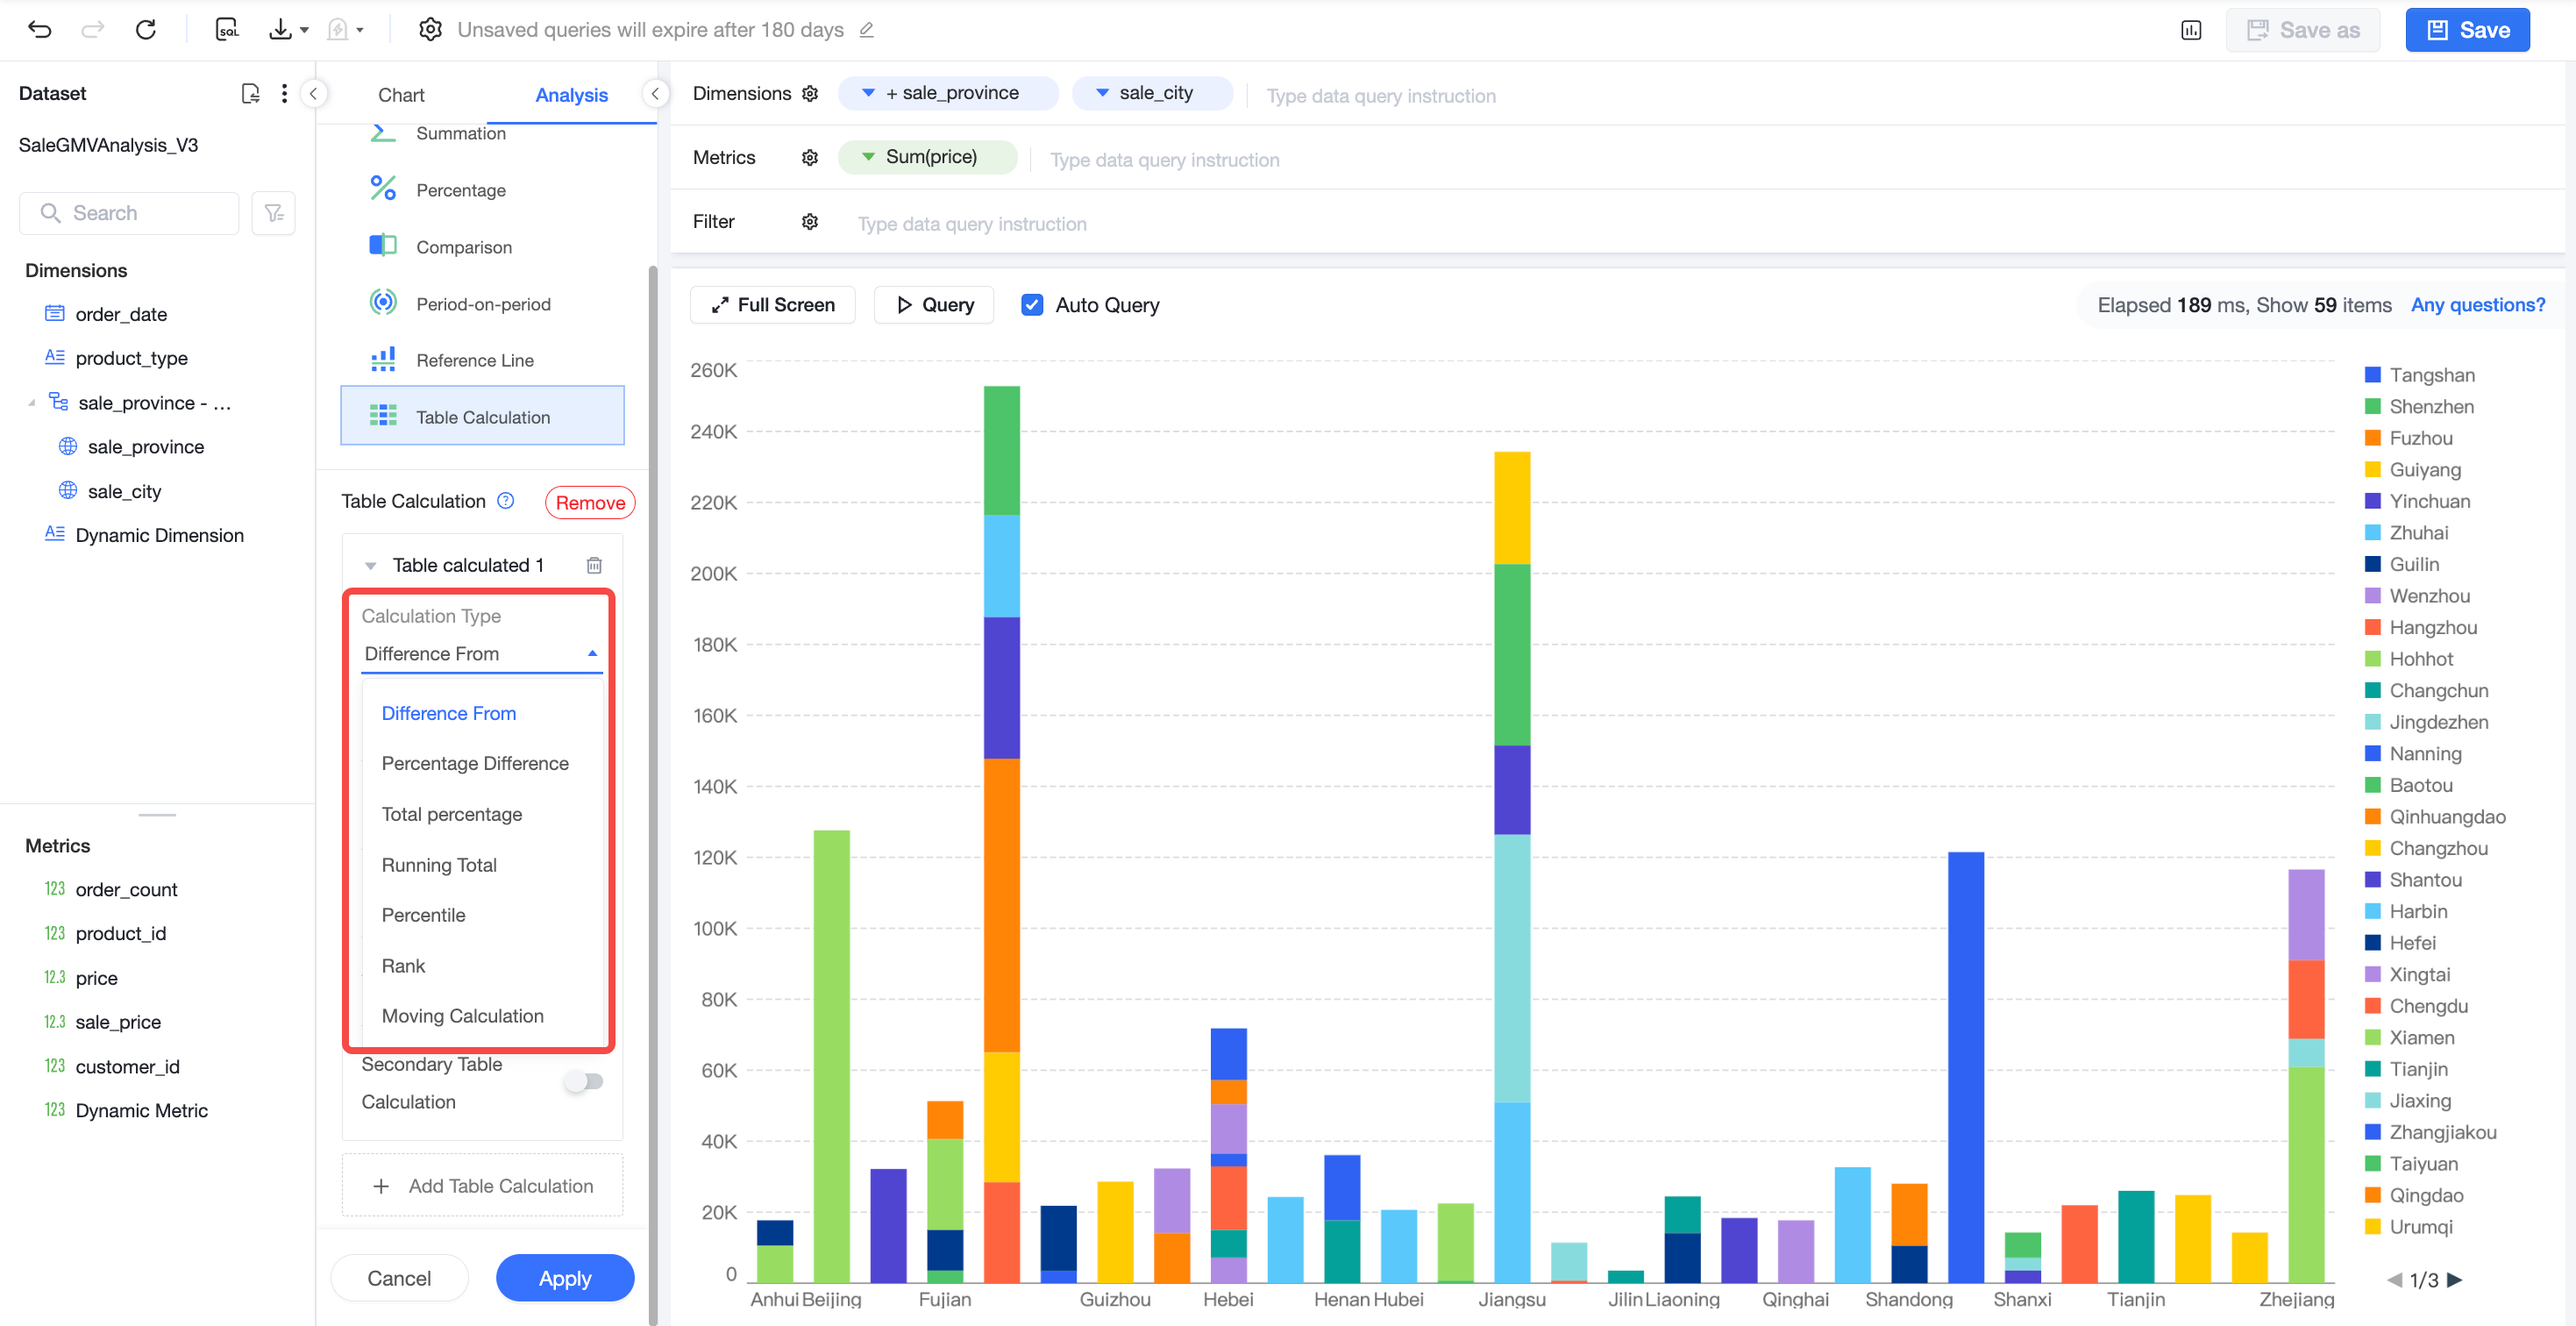Open the Dimensions settings gear
The image size is (2576, 1326).
(x=810, y=93)
